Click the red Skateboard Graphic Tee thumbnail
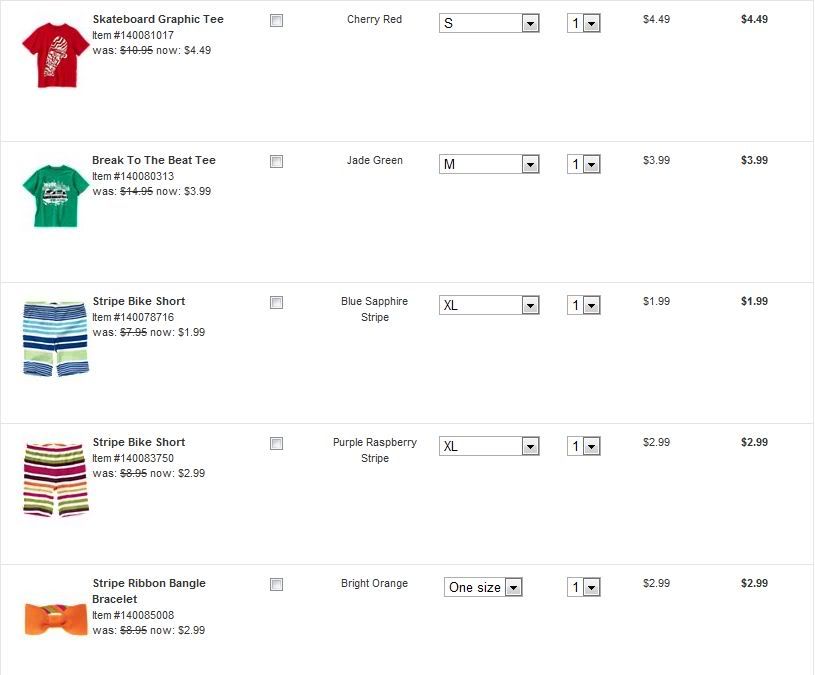The image size is (815, 675). (54, 56)
